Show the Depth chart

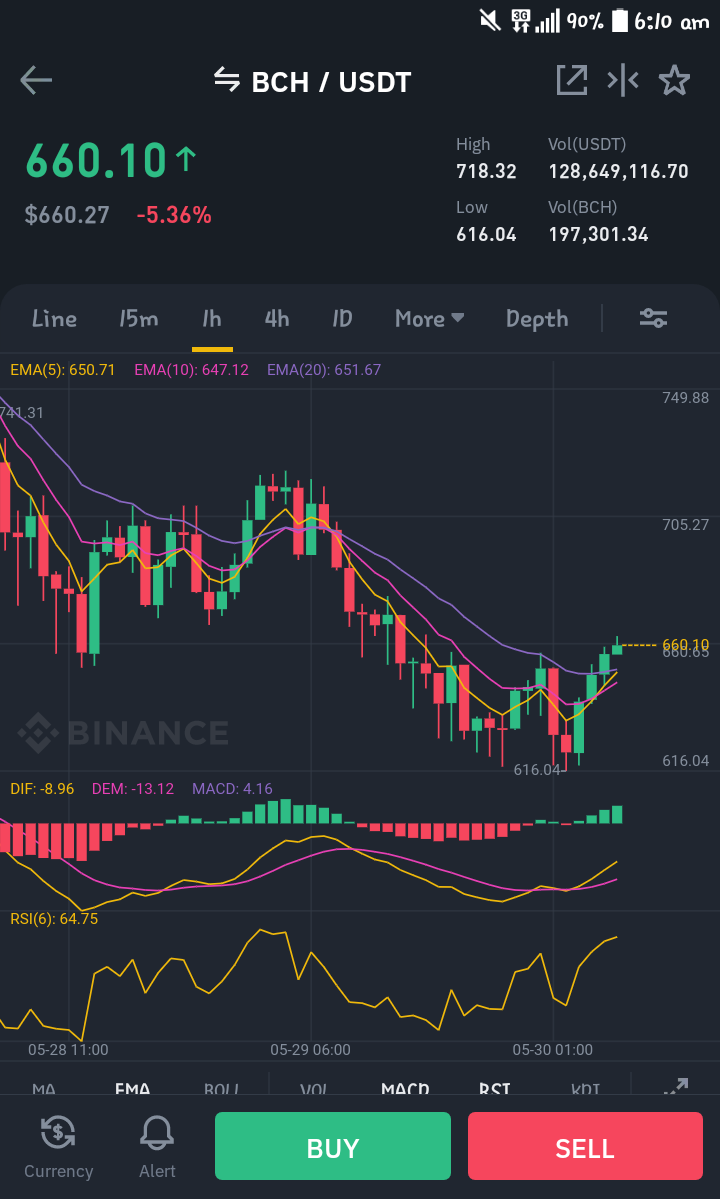(537, 319)
